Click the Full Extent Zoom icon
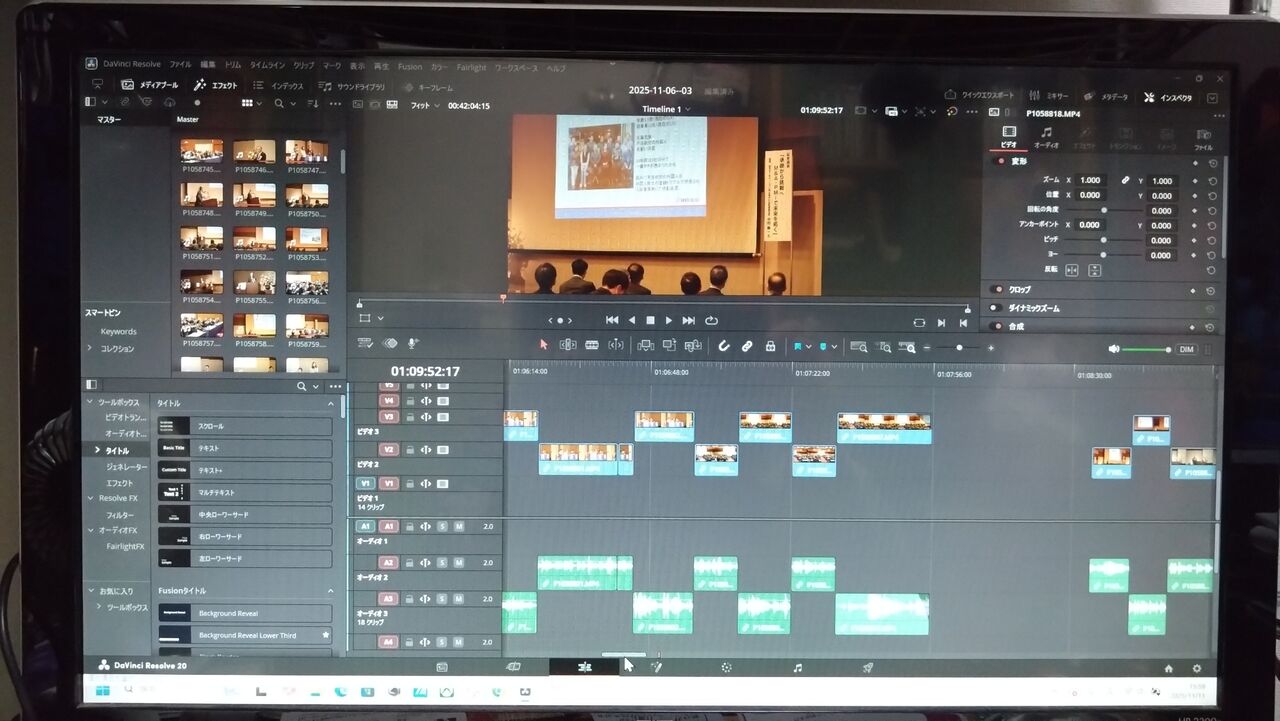 [859, 347]
